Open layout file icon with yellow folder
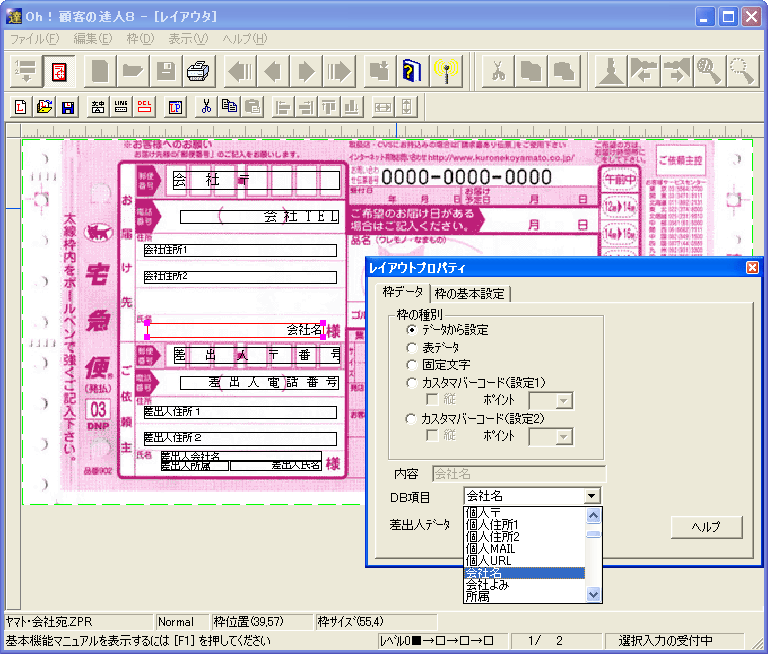 pos(45,106)
